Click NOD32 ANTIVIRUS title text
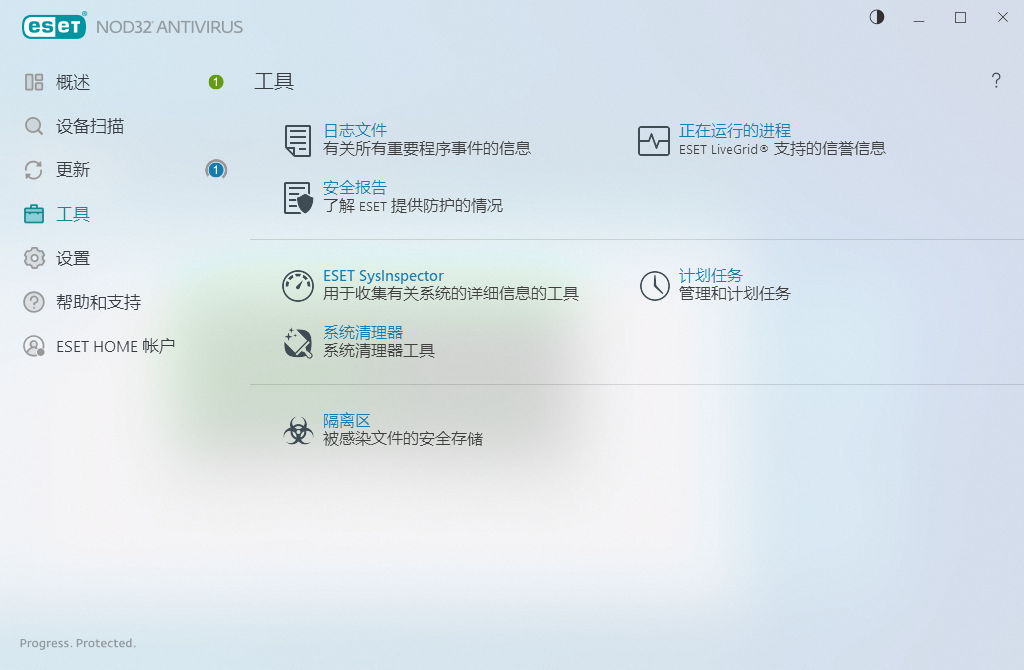This screenshot has width=1024, height=670. (x=170, y=27)
